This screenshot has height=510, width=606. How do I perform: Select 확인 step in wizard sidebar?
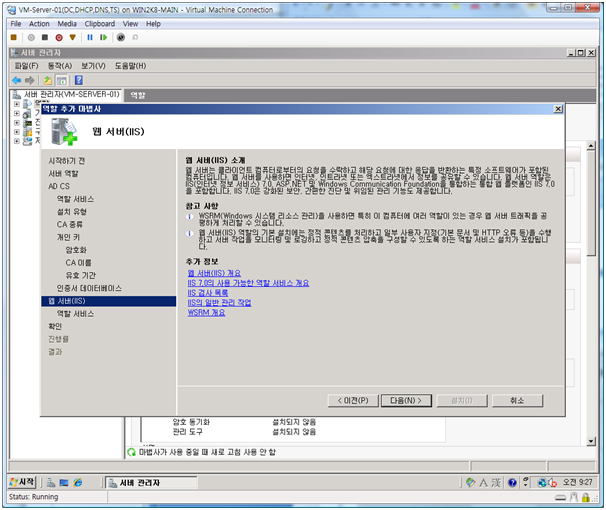[x=55, y=326]
